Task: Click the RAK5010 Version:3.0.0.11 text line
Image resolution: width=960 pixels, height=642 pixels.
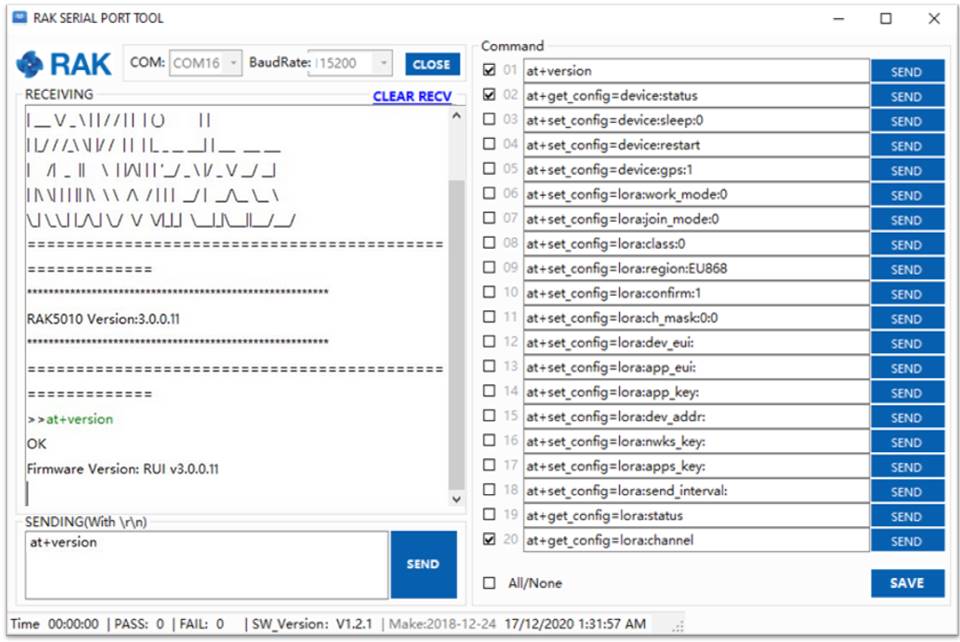Action: 103,319
